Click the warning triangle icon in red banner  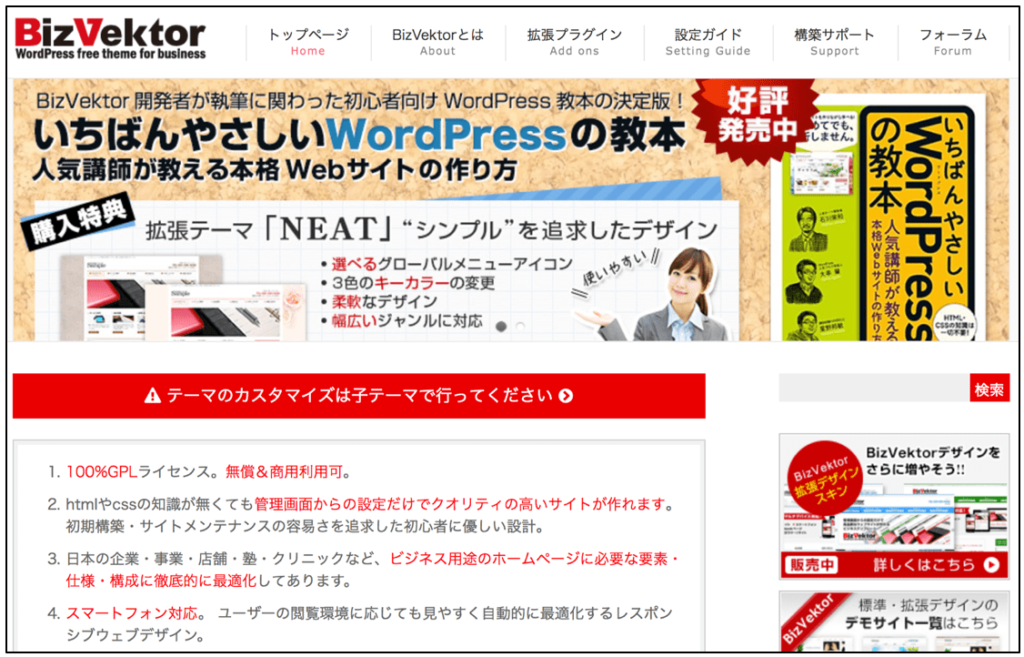click(x=152, y=395)
